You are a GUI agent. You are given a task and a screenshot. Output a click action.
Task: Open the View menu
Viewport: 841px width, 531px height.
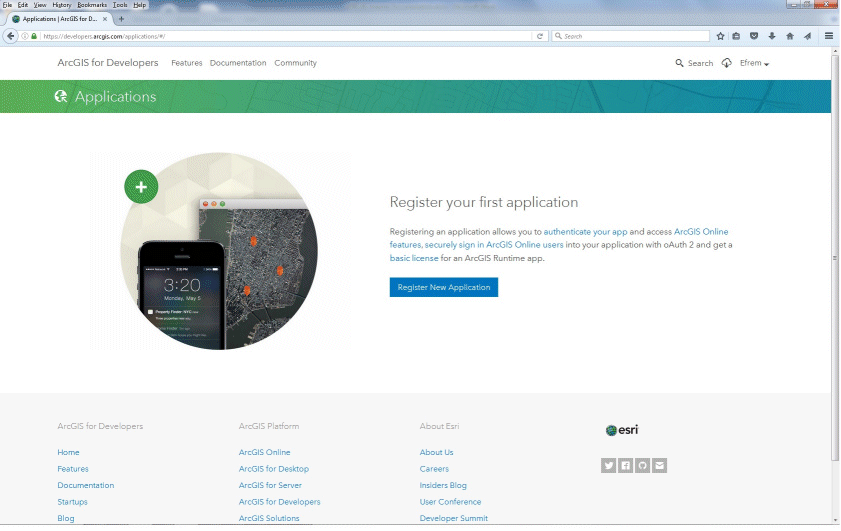[40, 5]
